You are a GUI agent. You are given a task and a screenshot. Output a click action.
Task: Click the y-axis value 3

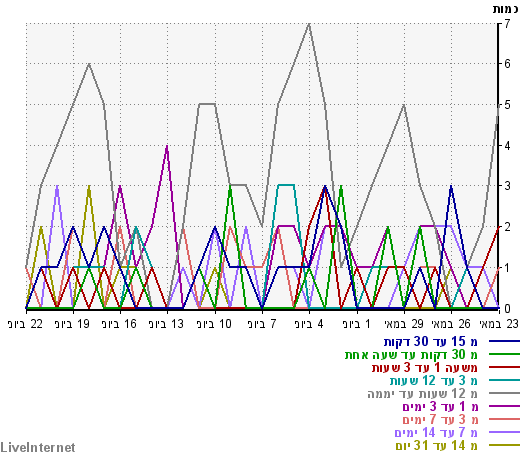[x=507, y=186]
